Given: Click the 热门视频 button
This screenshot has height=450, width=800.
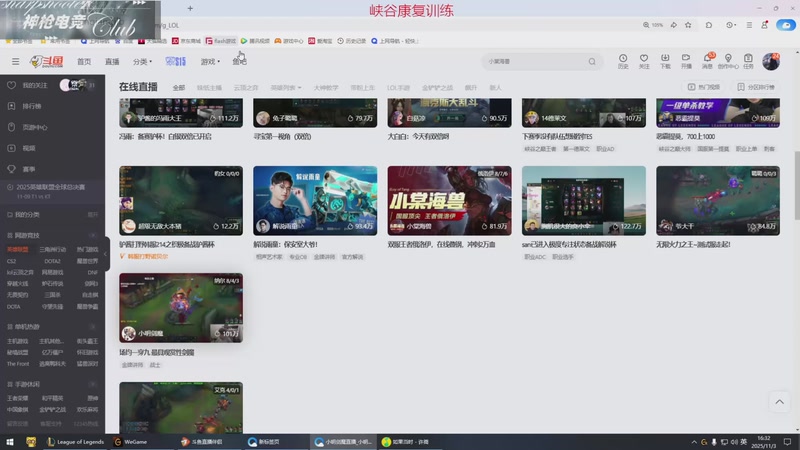Looking at the screenshot, I should (x=704, y=87).
